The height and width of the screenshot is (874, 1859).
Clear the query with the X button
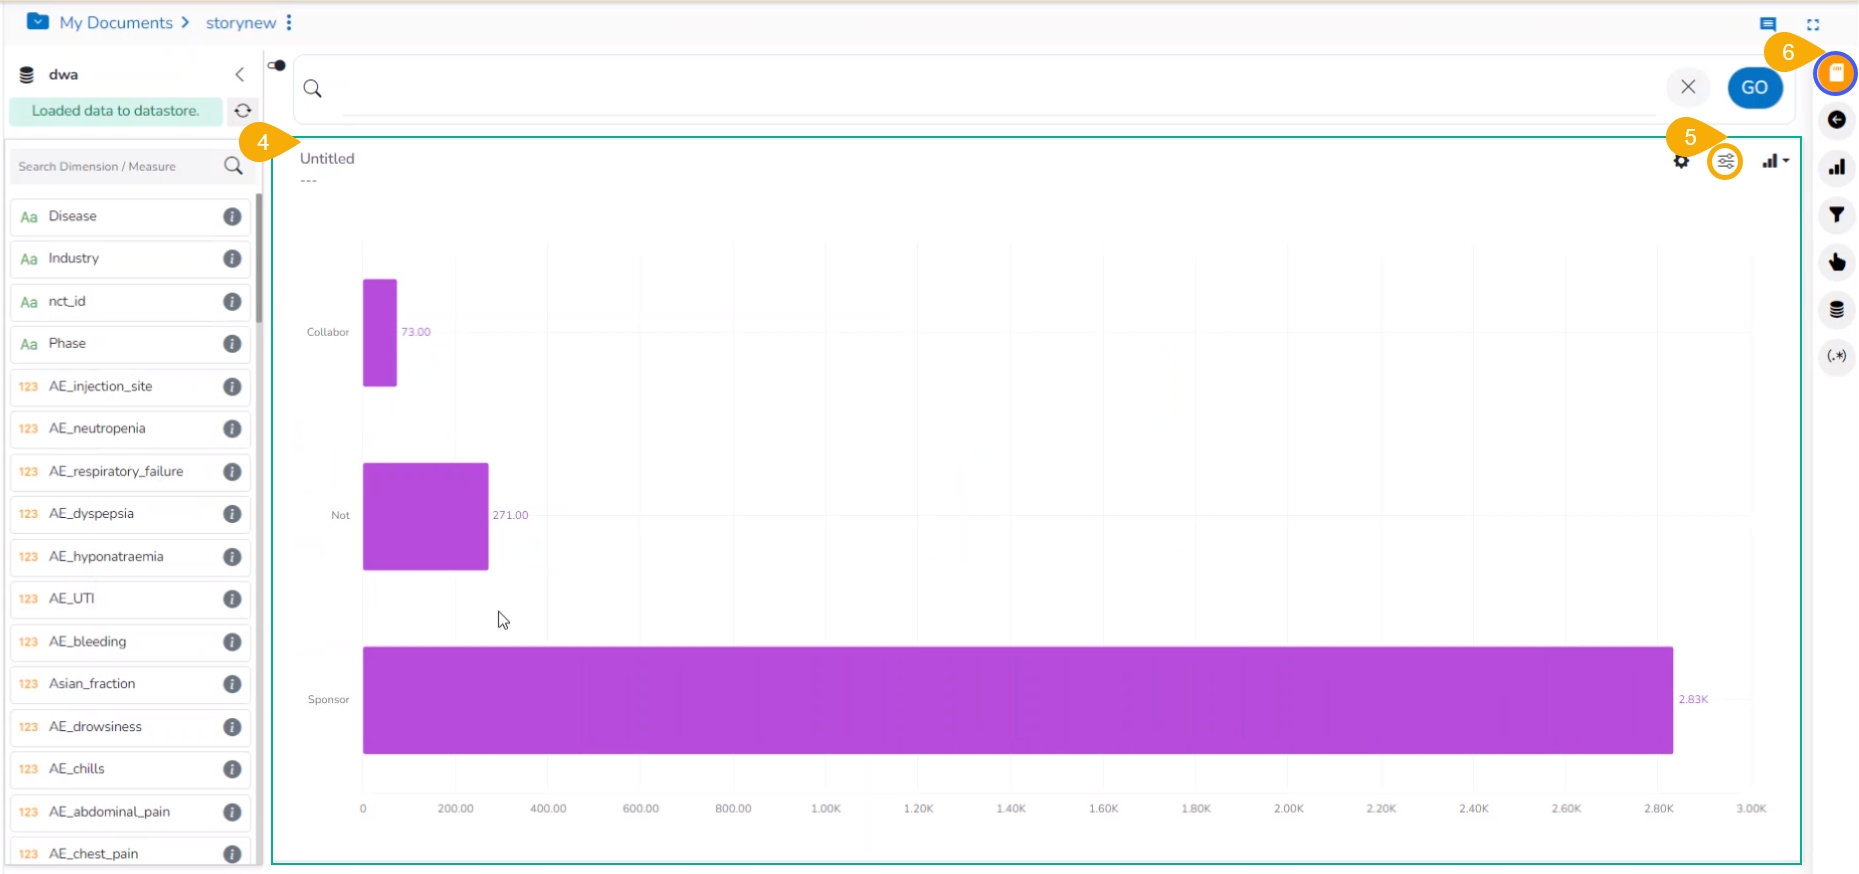(1688, 87)
